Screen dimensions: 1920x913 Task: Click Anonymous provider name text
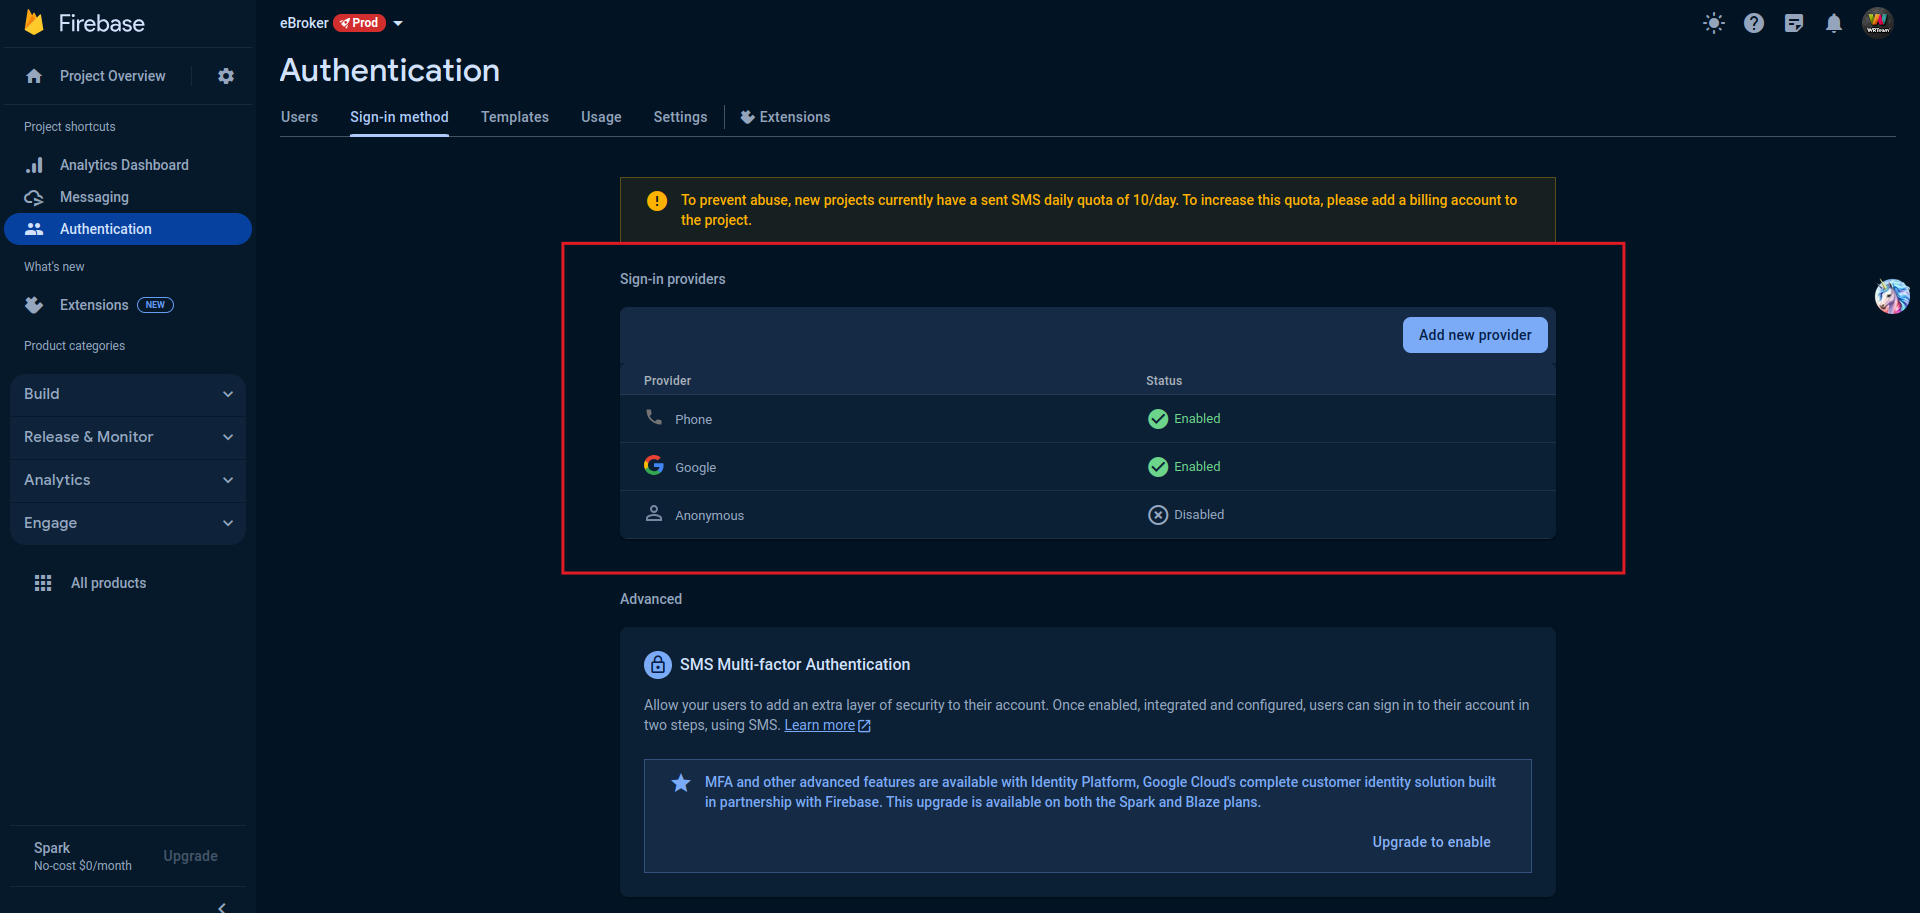pos(709,515)
